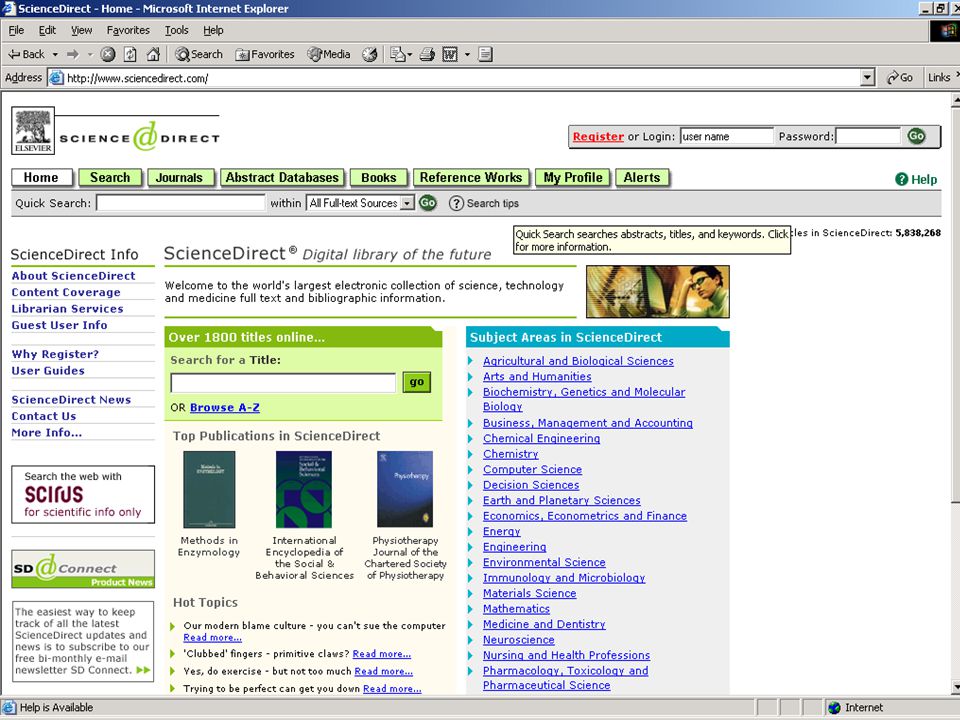Click the Quick Search text field
The image size is (960, 720).
(x=181, y=203)
